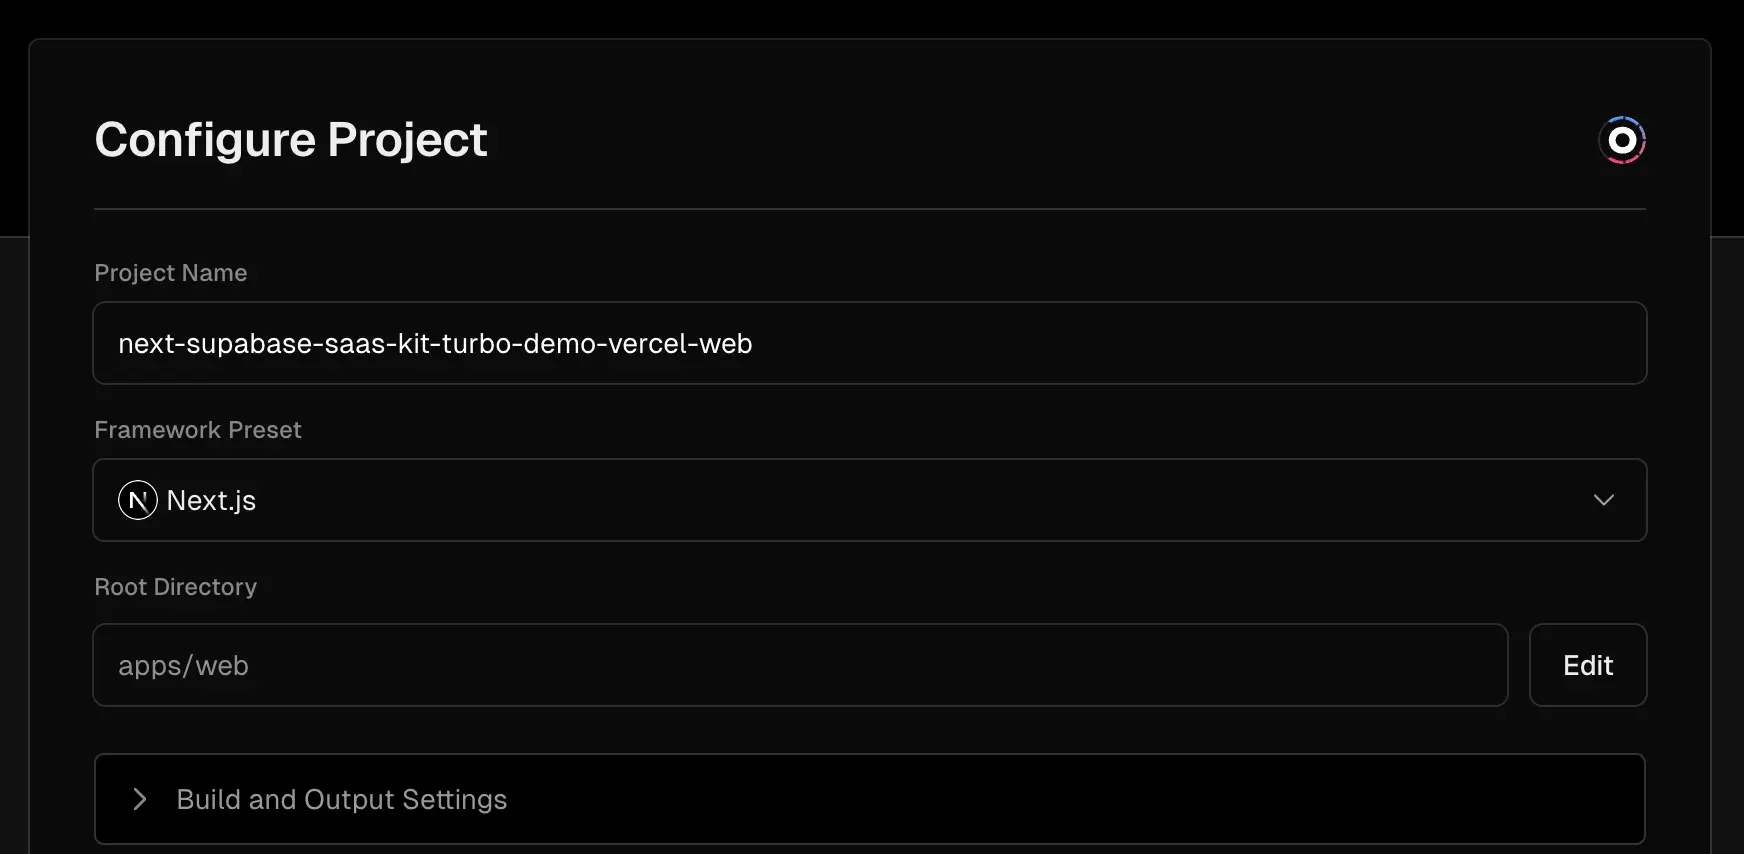Click the Root Directory label
Viewport: 1744px width, 854px height.
pos(175,587)
